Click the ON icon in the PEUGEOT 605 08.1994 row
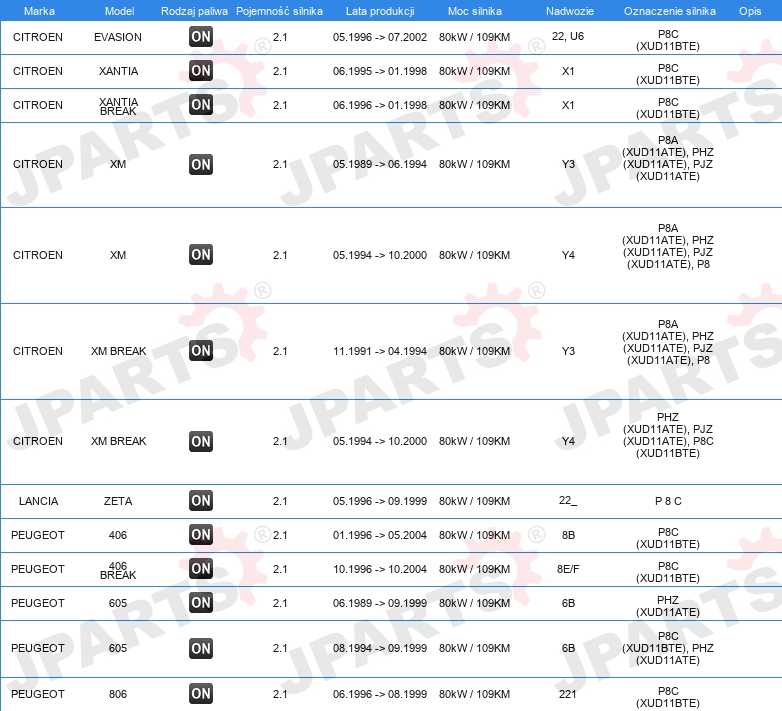The width and height of the screenshot is (782, 711). click(200, 648)
